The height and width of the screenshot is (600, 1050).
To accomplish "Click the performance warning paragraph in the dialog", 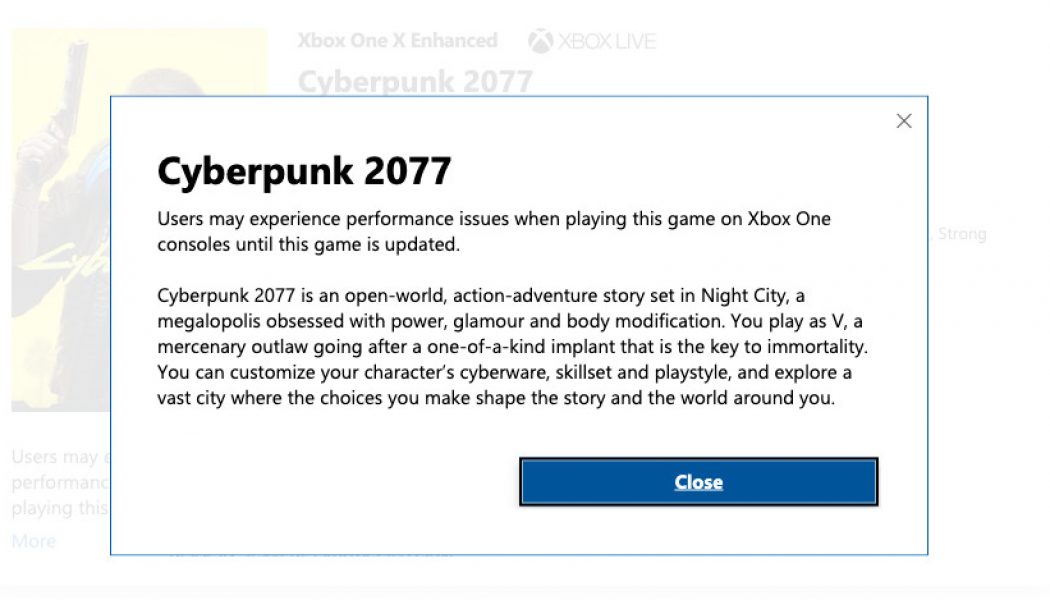I will point(493,231).
